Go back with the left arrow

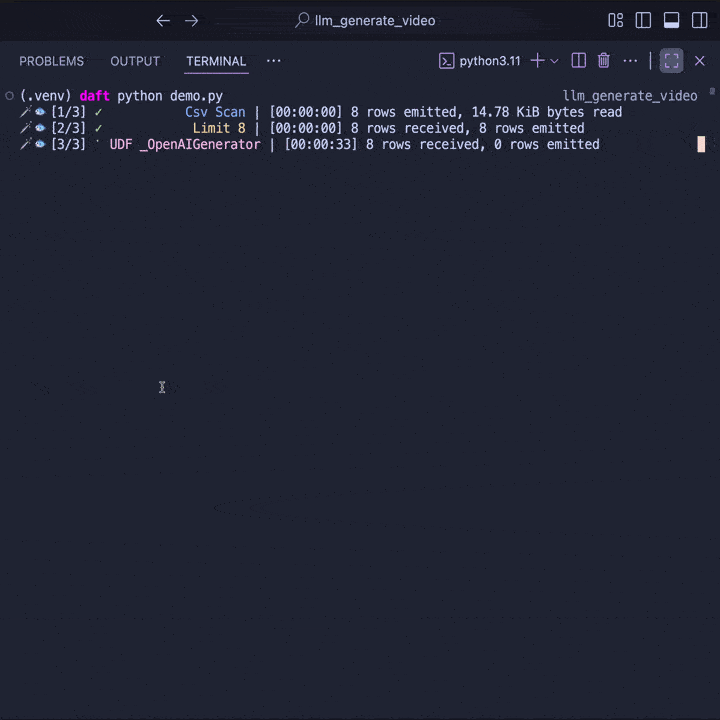click(x=163, y=21)
